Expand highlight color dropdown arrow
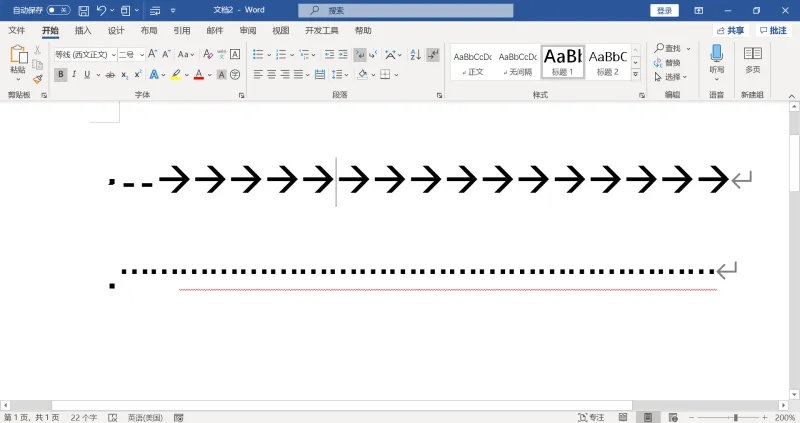The width and height of the screenshot is (800, 423). click(187, 75)
